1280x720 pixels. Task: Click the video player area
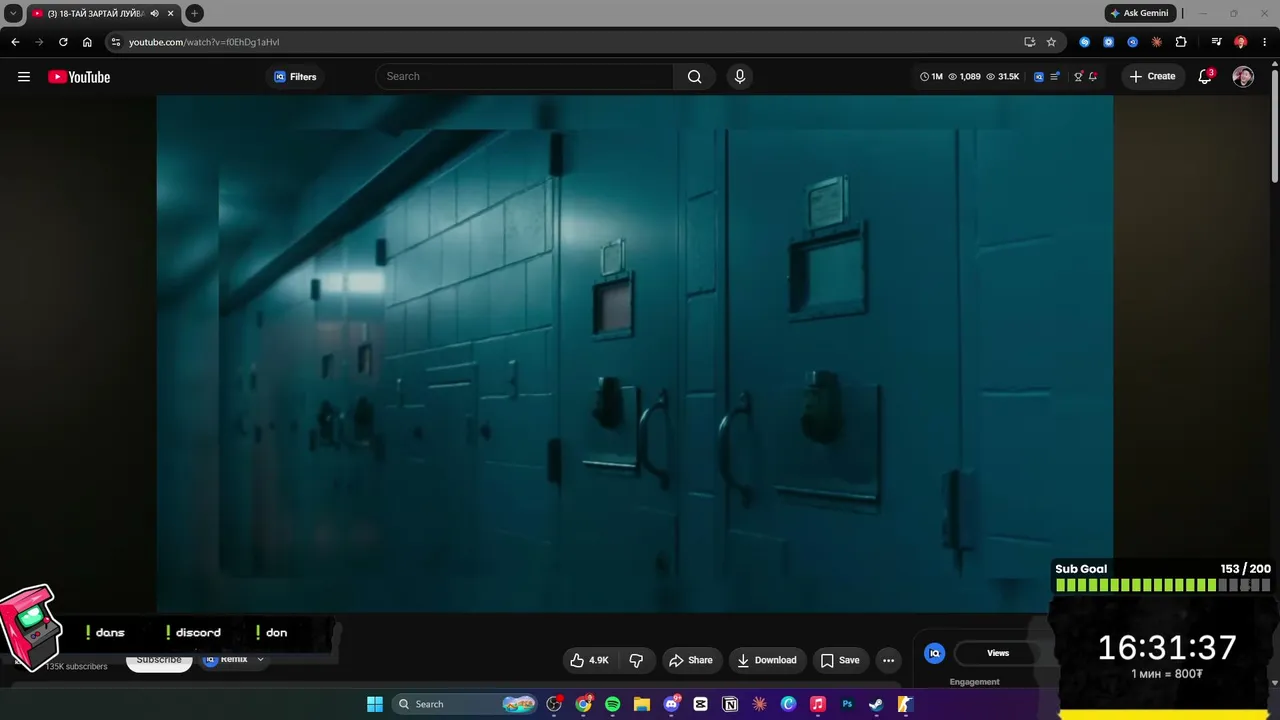634,353
